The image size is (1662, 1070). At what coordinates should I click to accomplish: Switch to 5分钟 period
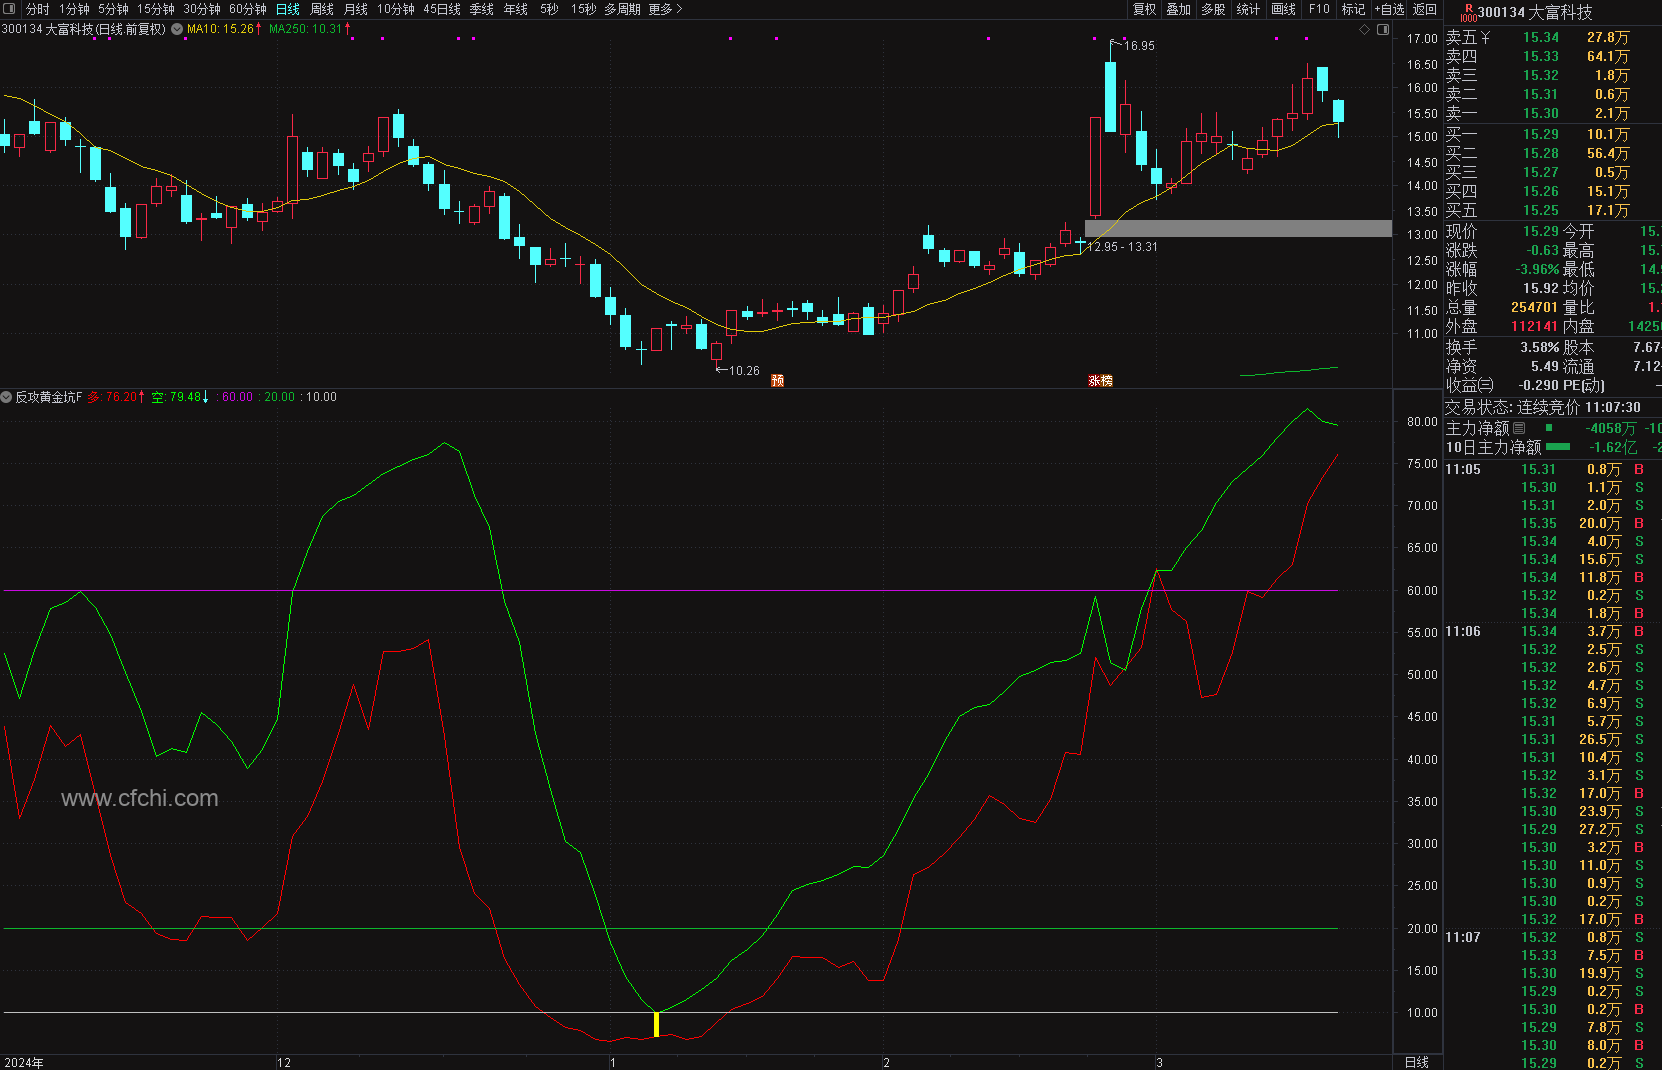pos(113,9)
